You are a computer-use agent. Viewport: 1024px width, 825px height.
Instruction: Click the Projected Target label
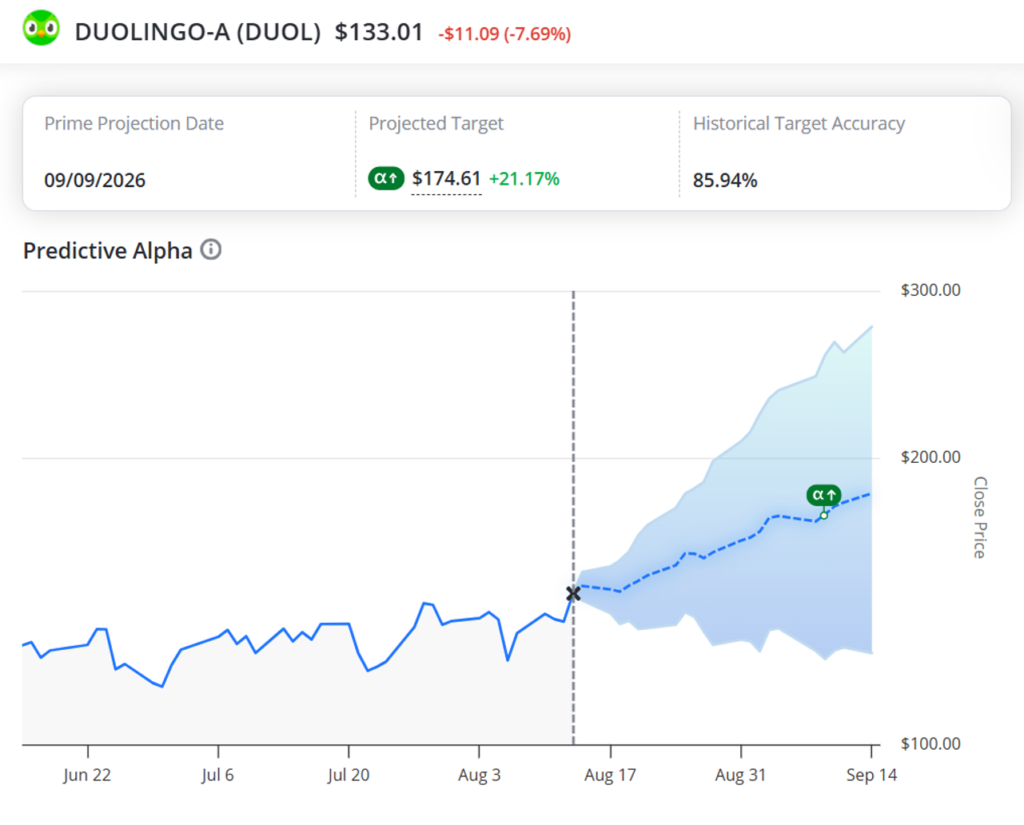coord(436,123)
